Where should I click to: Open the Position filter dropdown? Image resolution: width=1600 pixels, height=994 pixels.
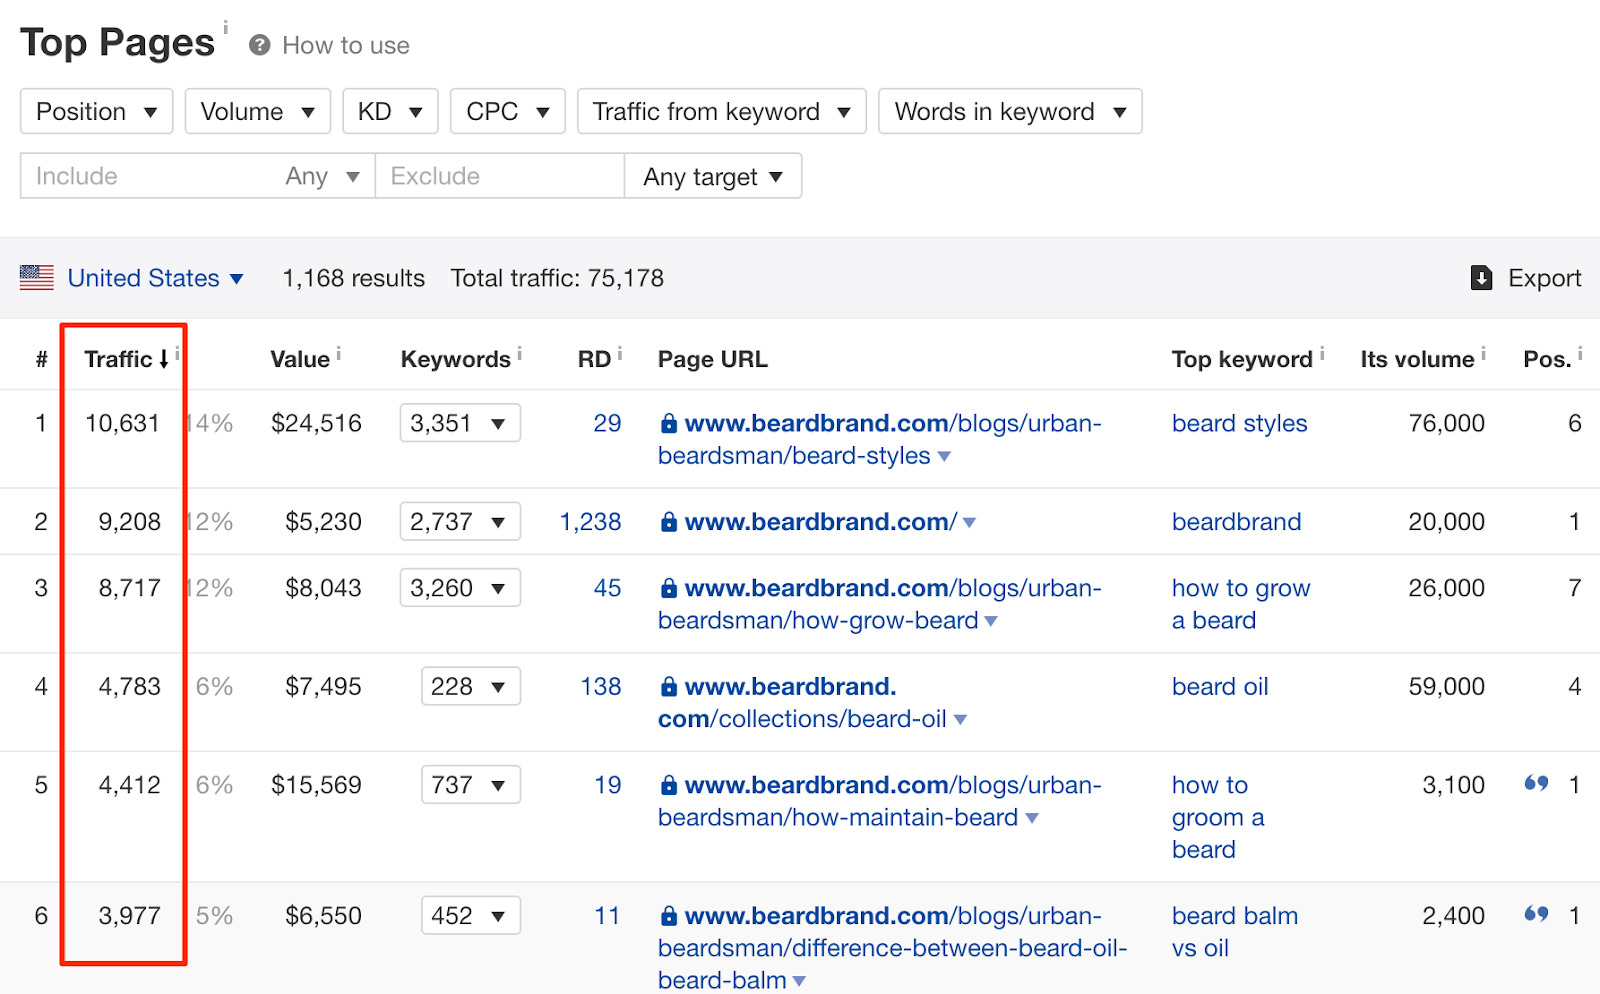tap(97, 111)
